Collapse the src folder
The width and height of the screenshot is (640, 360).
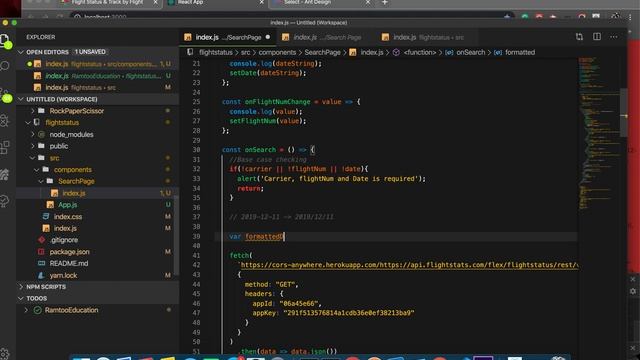pyautogui.click(x=33, y=158)
